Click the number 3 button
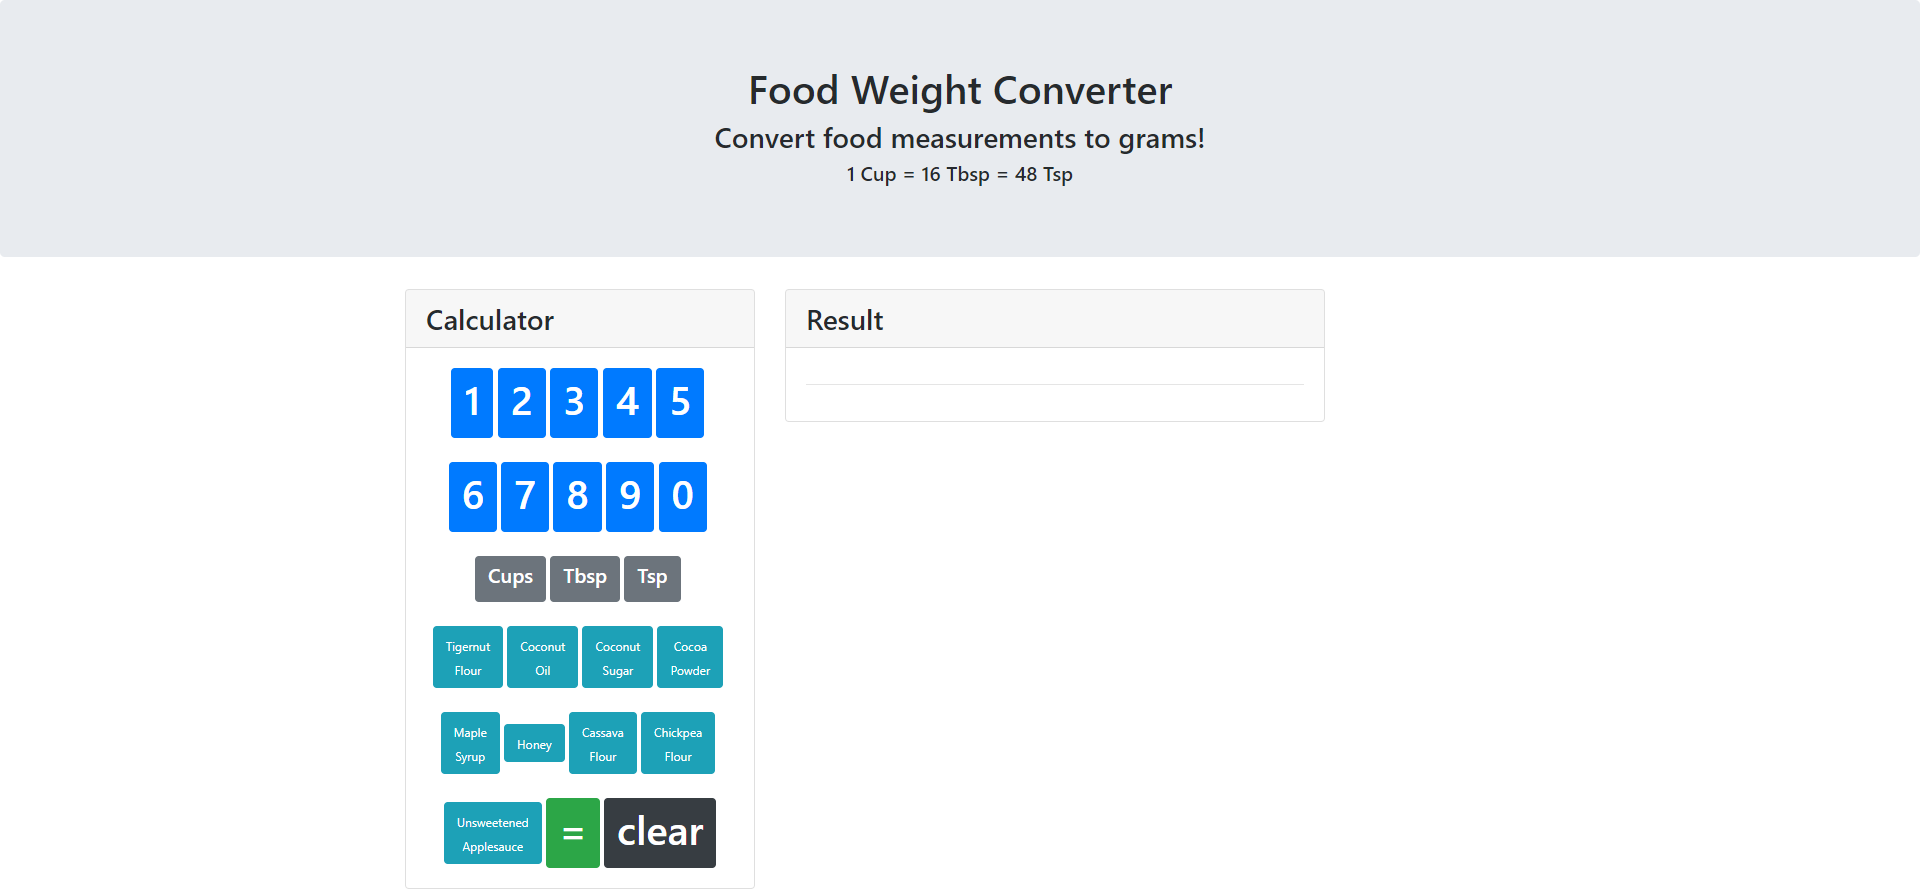The width and height of the screenshot is (1920, 889). point(574,403)
